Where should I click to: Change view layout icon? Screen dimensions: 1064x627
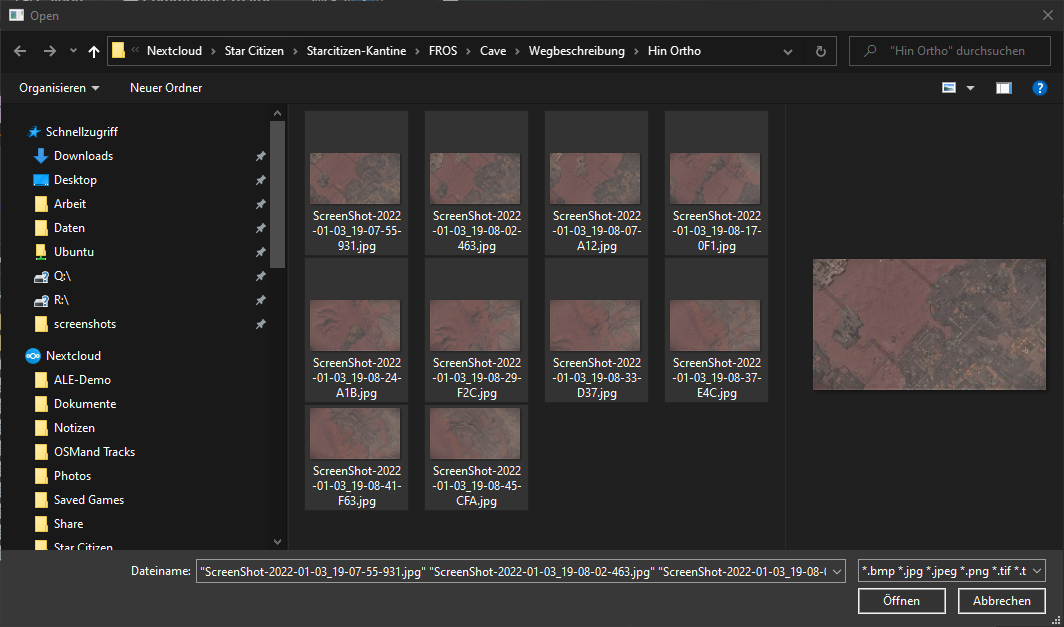pyautogui.click(x=949, y=88)
